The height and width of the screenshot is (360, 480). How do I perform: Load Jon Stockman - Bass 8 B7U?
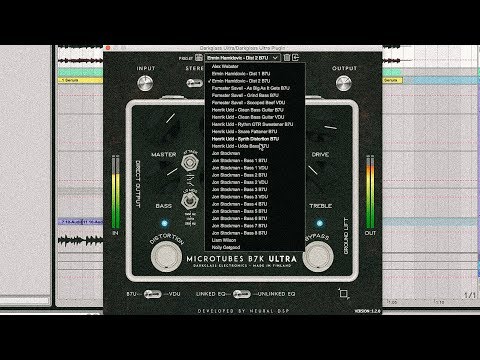click(x=255, y=233)
